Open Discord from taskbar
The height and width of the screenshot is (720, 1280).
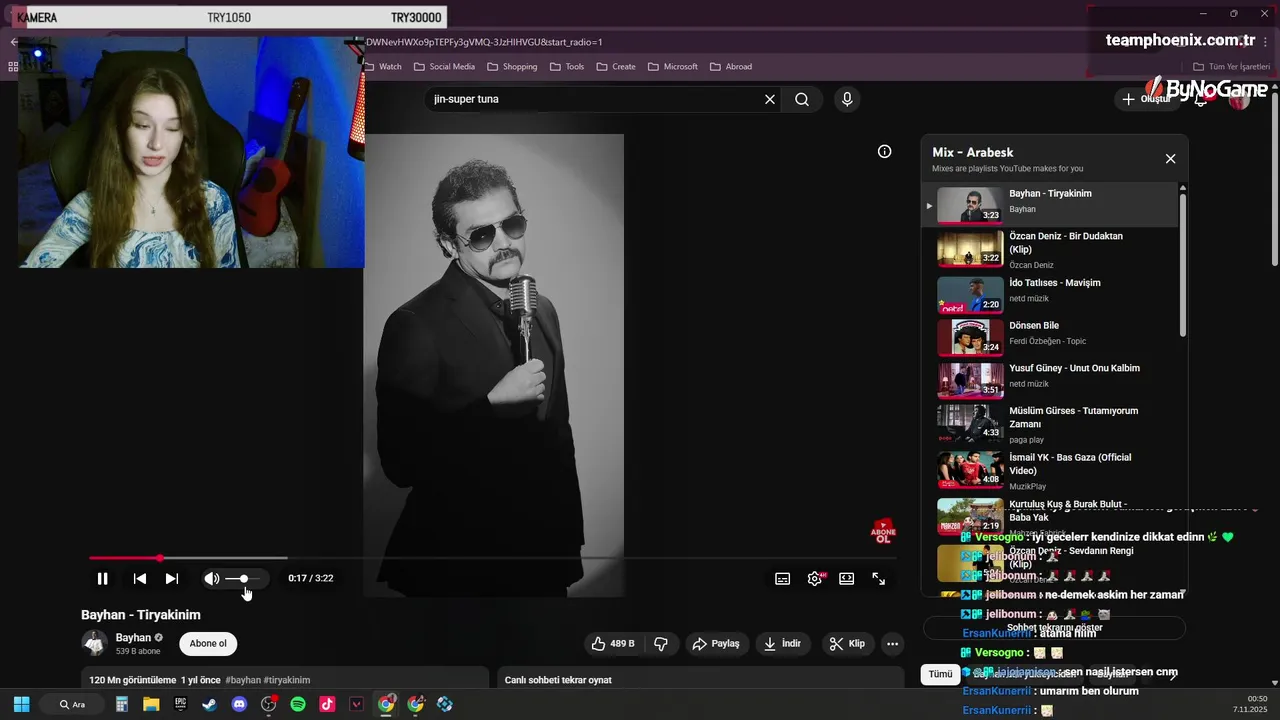point(239,704)
